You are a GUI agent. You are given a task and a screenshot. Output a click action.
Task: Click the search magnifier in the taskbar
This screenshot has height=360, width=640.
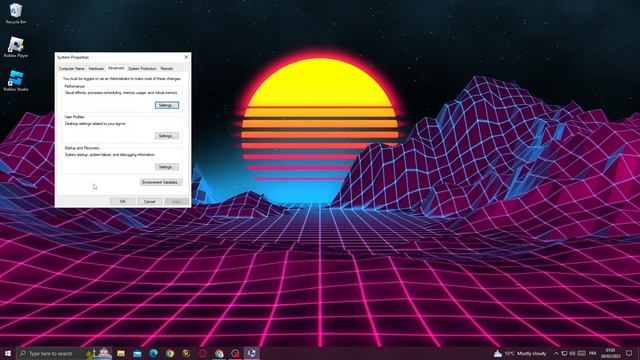[23, 353]
